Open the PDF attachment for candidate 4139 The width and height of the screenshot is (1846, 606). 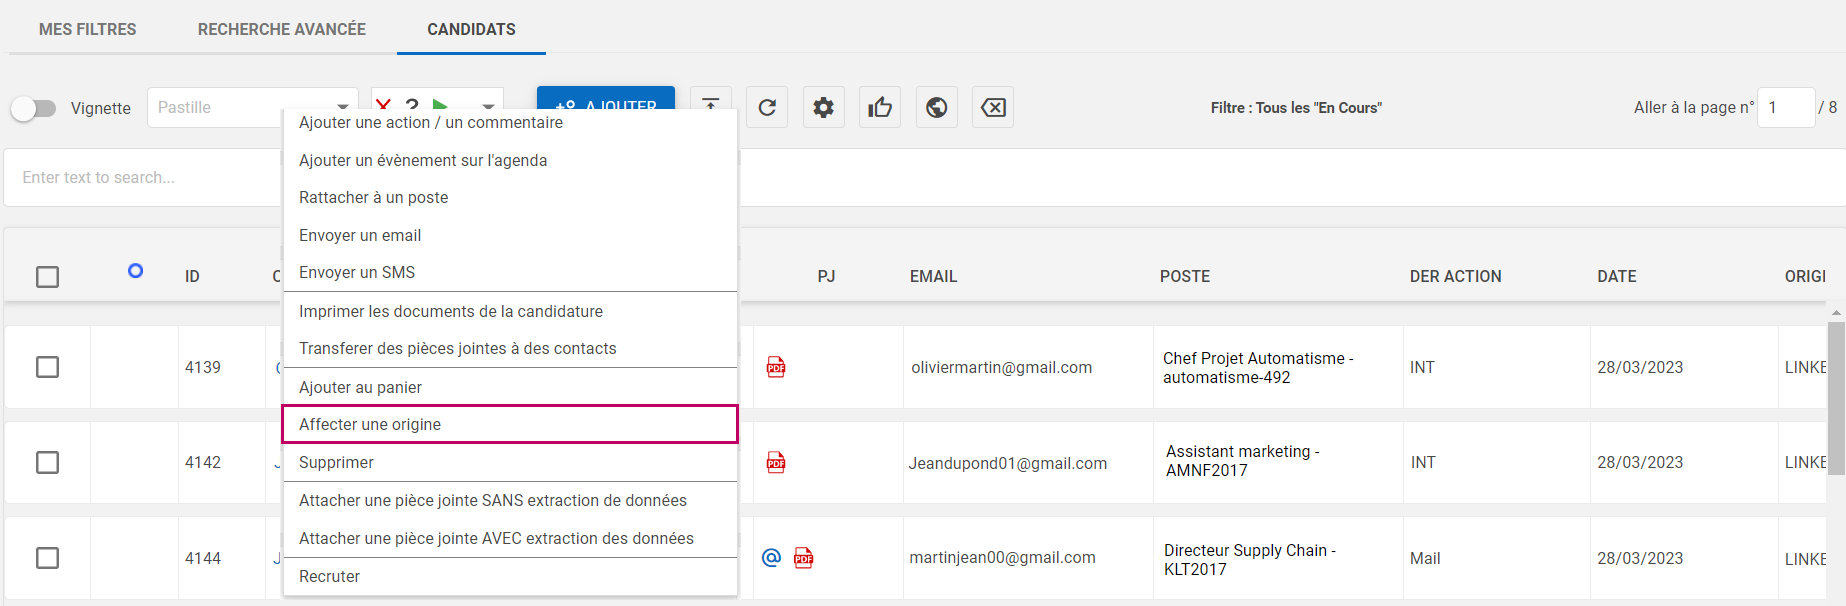point(776,367)
